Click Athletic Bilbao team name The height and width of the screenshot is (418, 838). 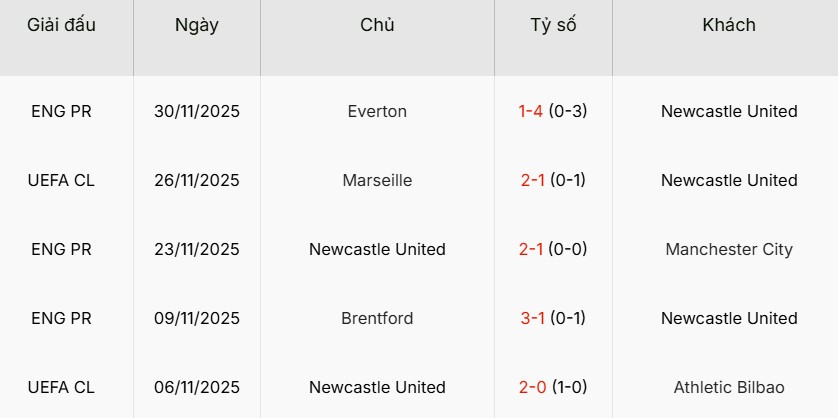pyautogui.click(x=729, y=387)
